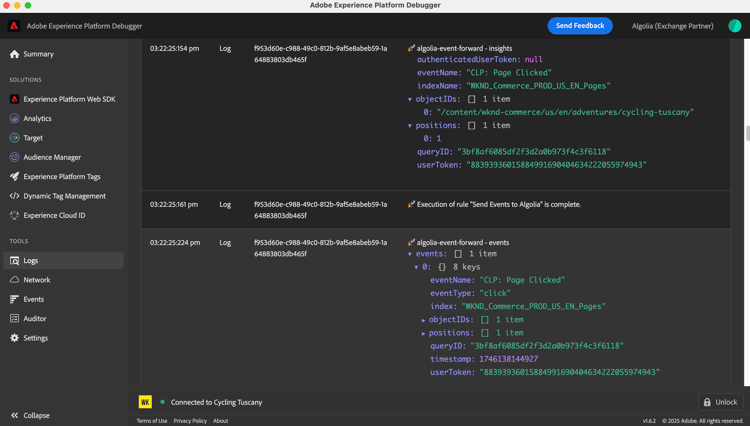Collapse the events array node
Viewport: 750px width, 426px height.
(x=410, y=254)
